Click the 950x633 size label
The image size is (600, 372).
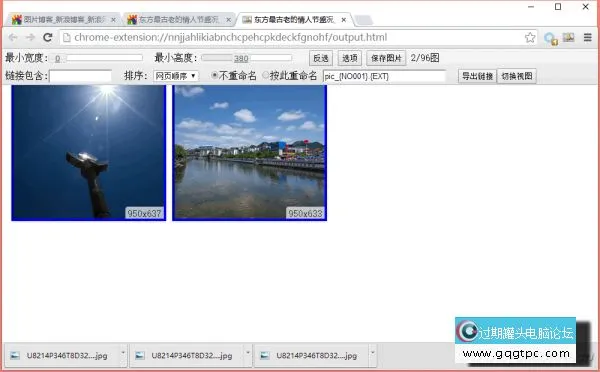305,213
